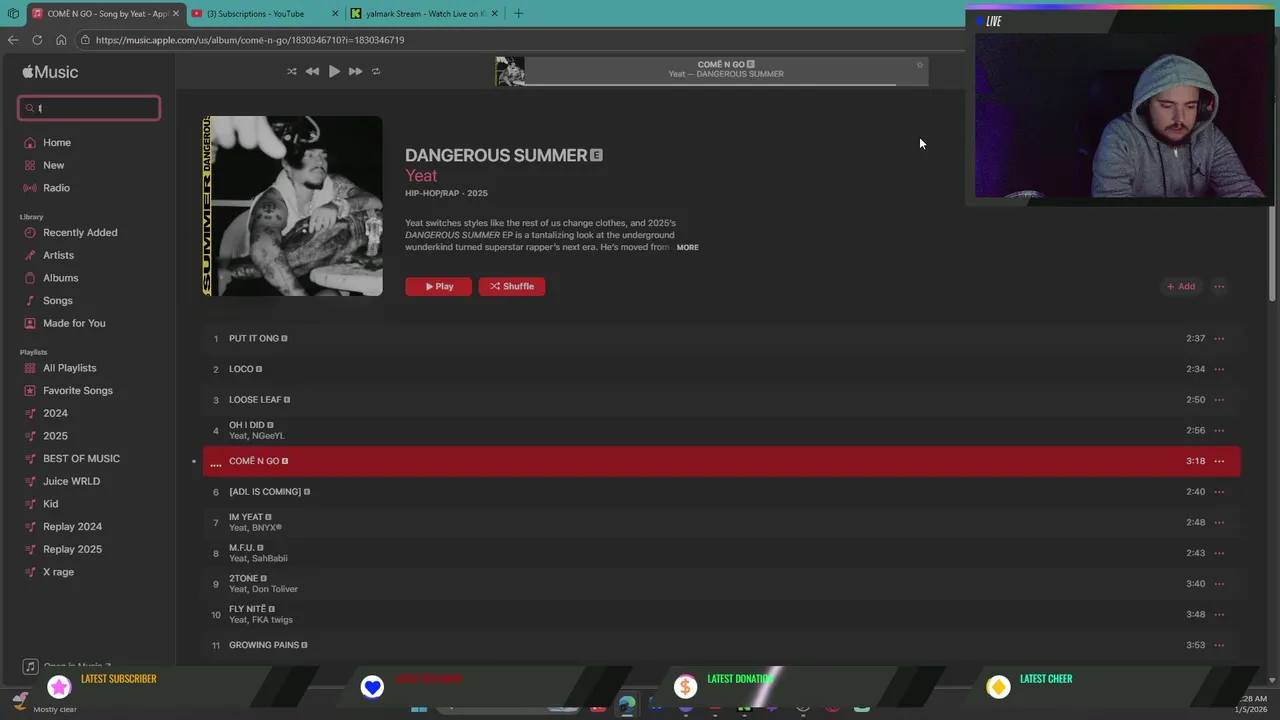
Task: Open more options for PUT IT ONG
Action: (x=1219, y=339)
